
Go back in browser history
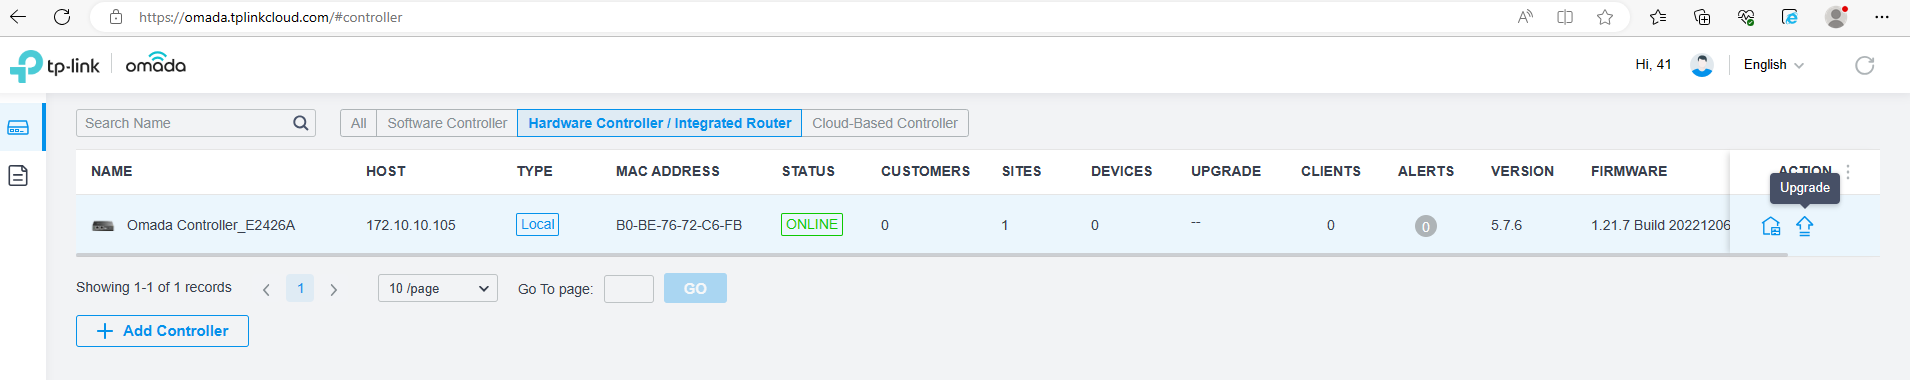18,17
